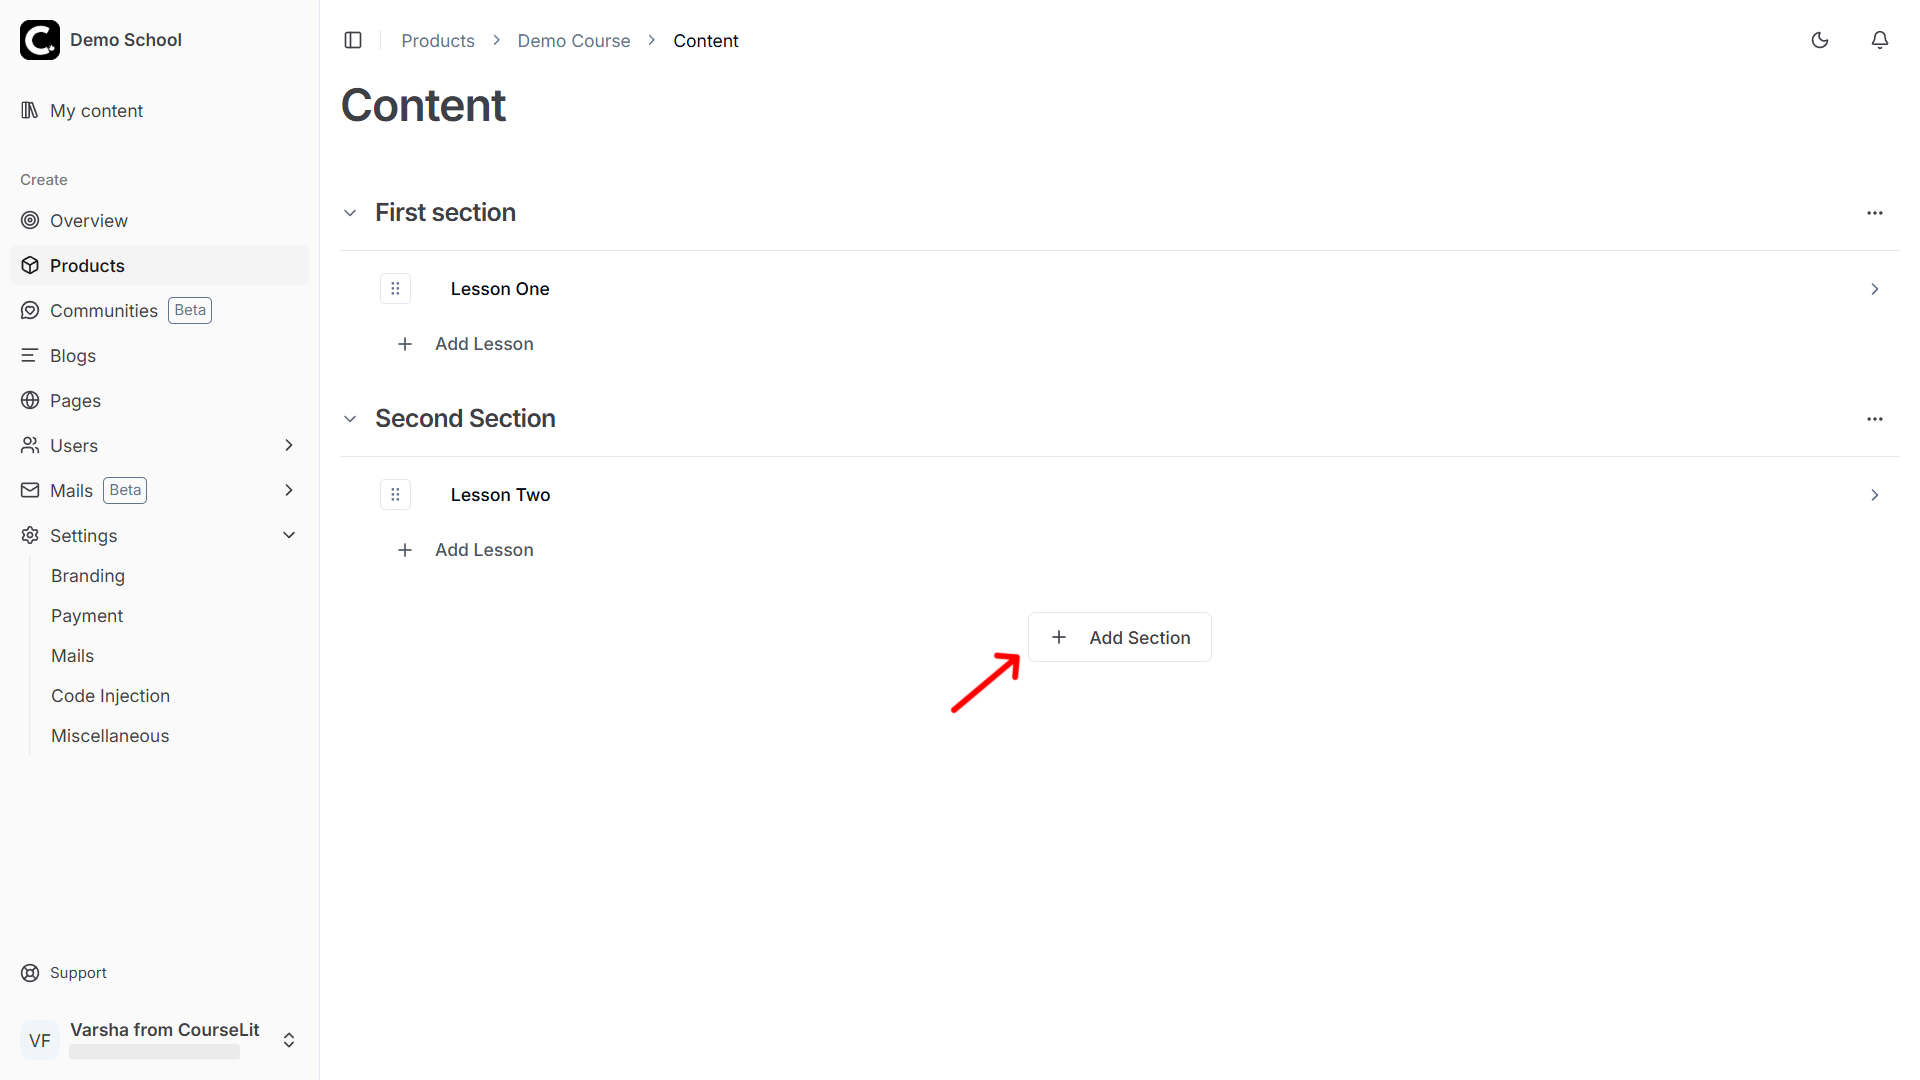The width and height of the screenshot is (1920, 1080).
Task: Click the Add Section button
Action: pyautogui.click(x=1120, y=637)
